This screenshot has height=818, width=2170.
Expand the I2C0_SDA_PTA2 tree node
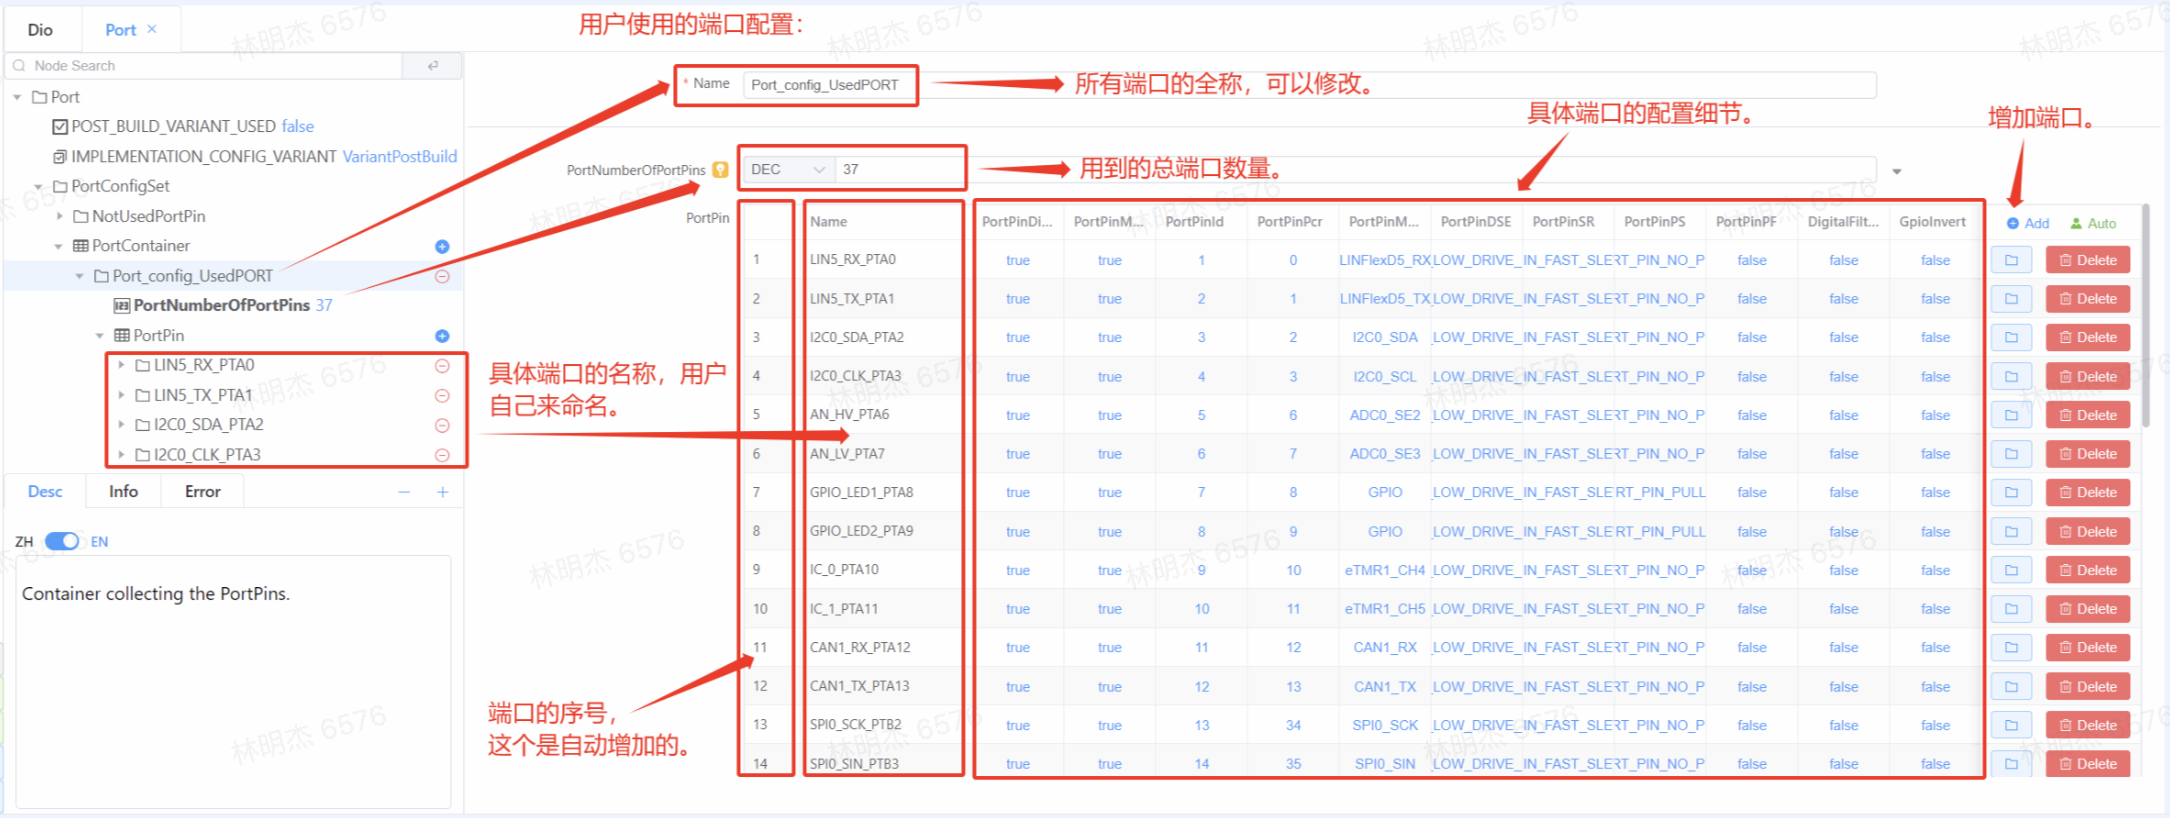pyautogui.click(x=121, y=425)
